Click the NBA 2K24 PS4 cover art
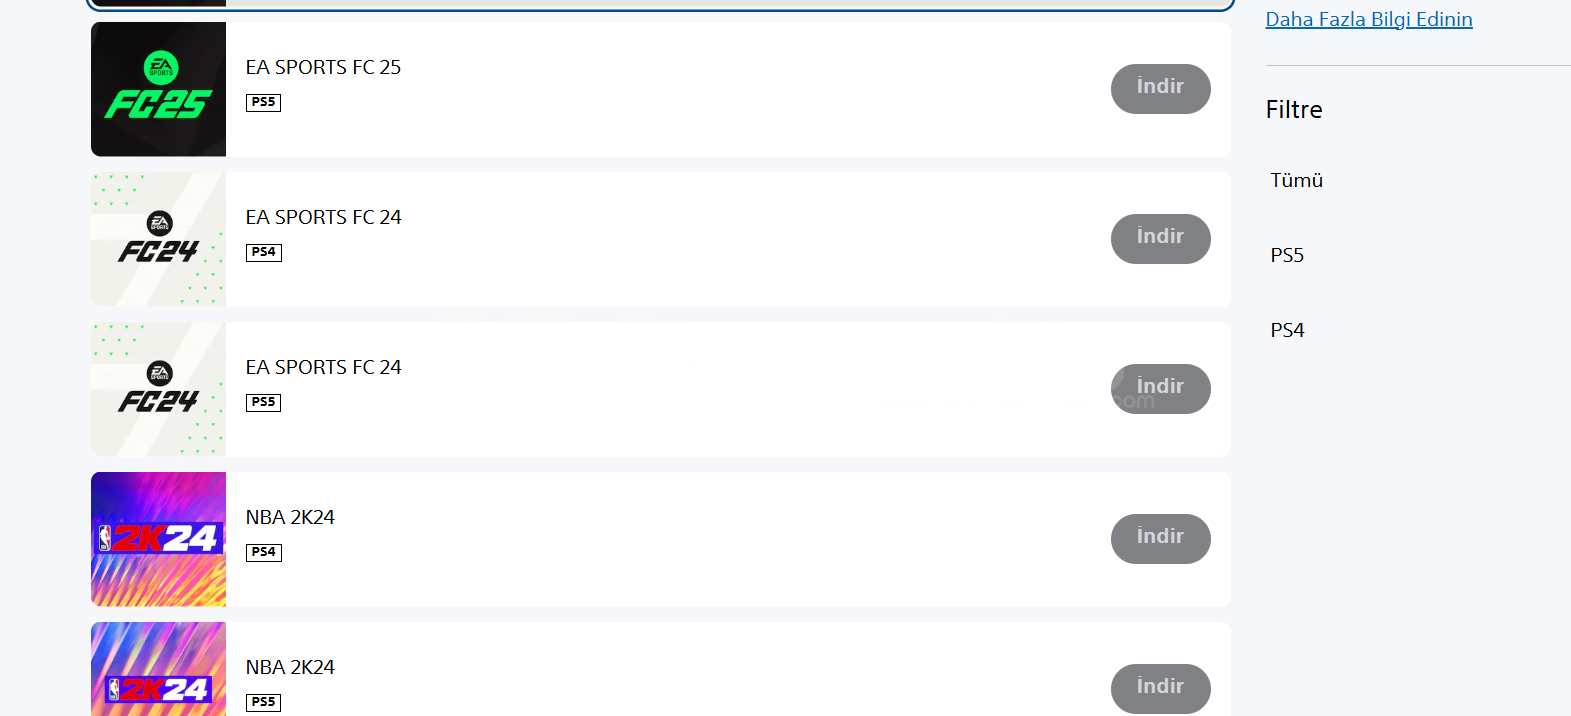Viewport: 1571px width, 716px height. pos(158,539)
